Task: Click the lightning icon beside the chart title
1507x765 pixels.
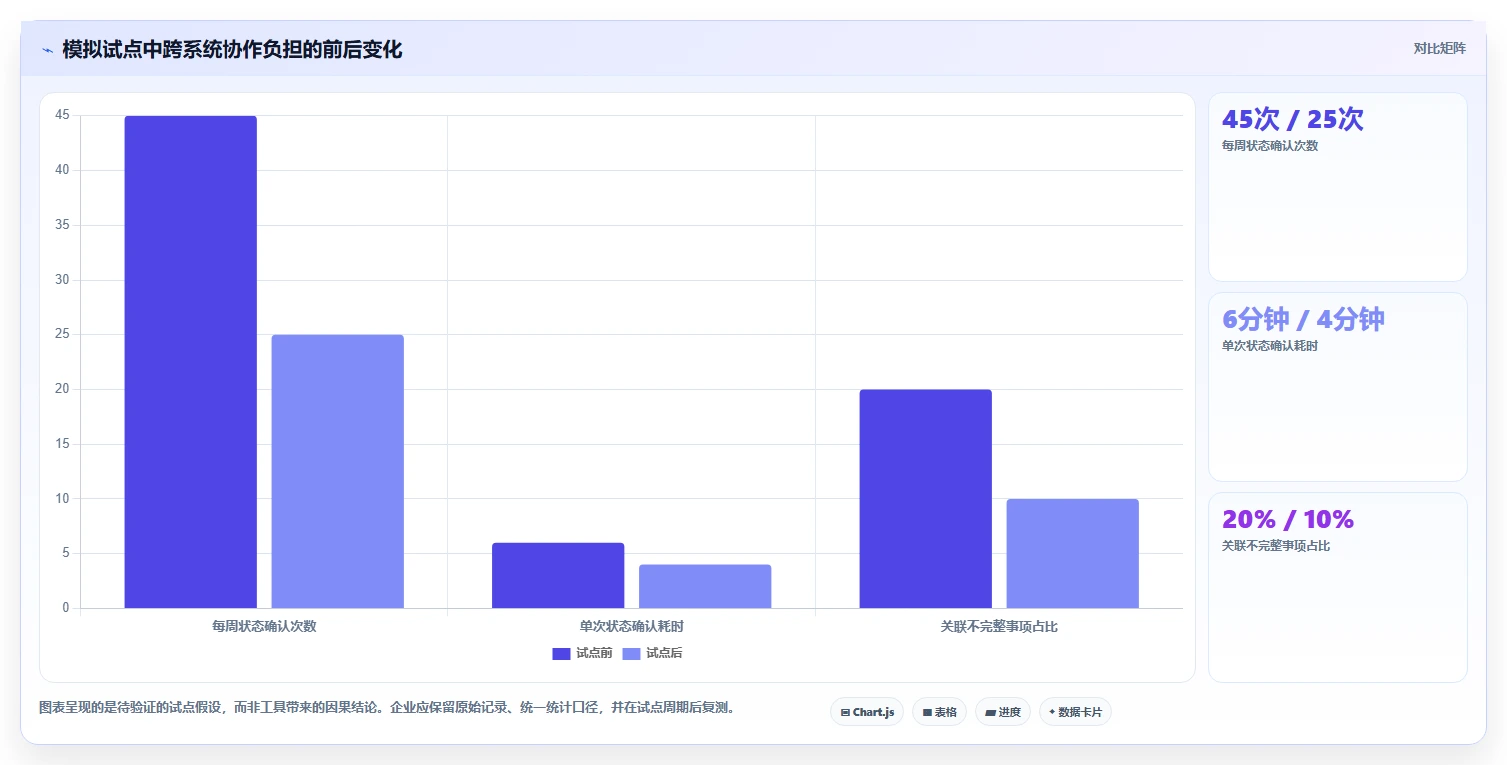Action: [47, 50]
